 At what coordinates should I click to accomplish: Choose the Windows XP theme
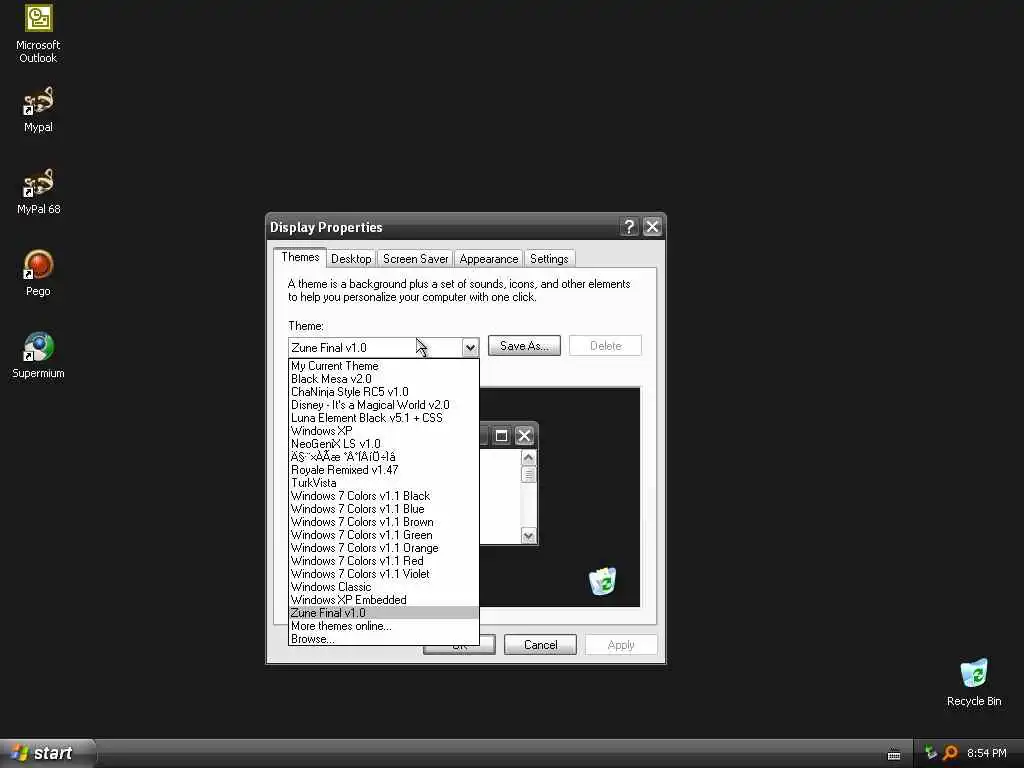pos(383,431)
